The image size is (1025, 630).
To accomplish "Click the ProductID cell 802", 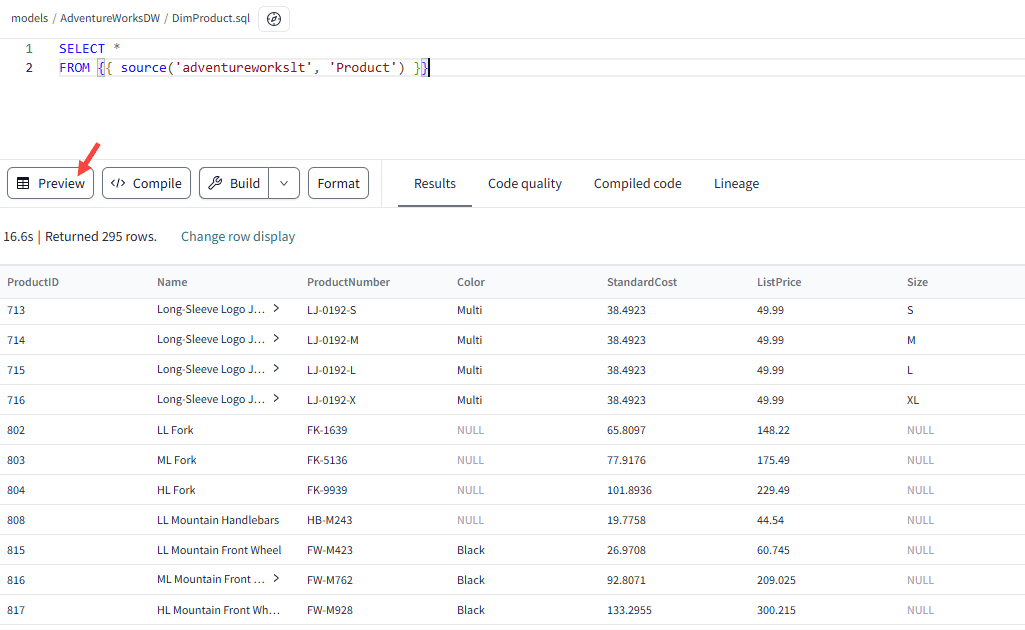I will coord(16,431).
